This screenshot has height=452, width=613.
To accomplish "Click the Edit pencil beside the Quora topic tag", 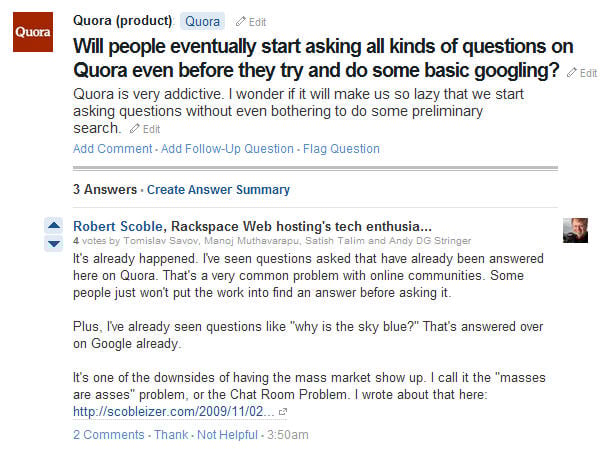I will (x=250, y=21).
